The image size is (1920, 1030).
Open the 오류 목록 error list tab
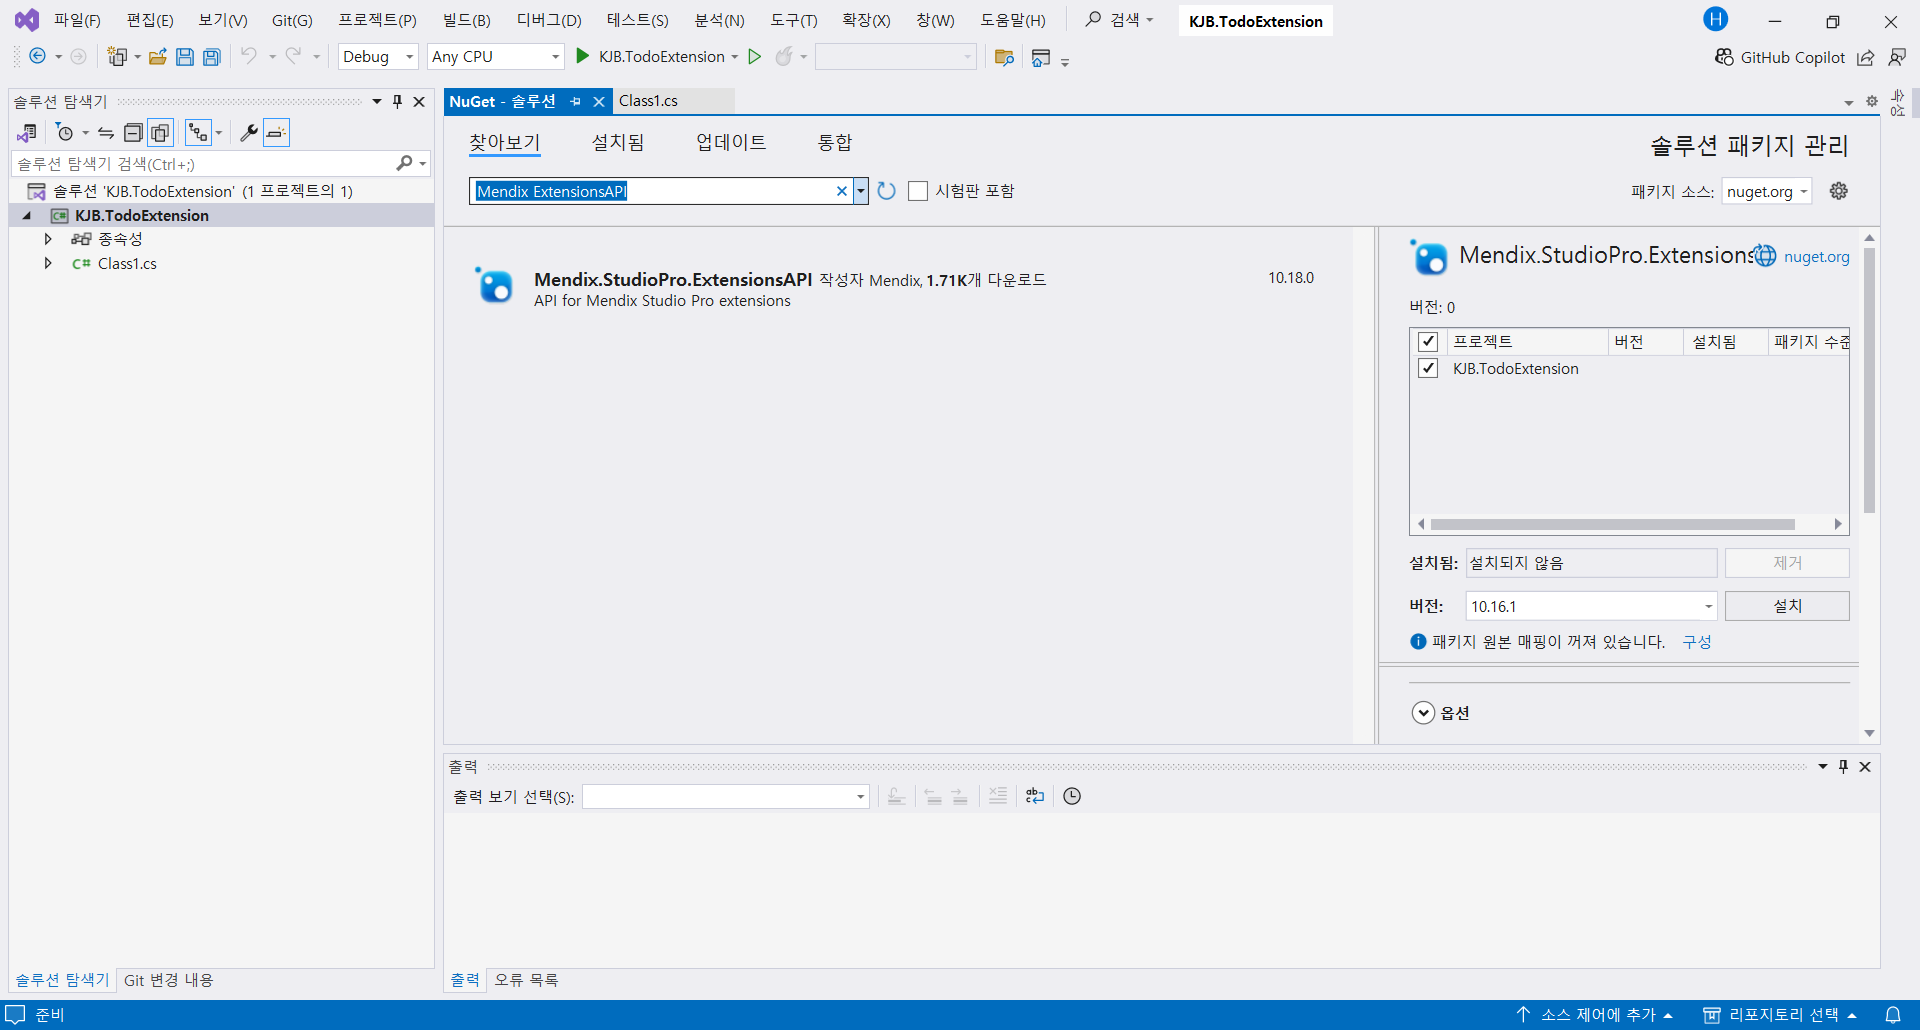click(x=526, y=980)
